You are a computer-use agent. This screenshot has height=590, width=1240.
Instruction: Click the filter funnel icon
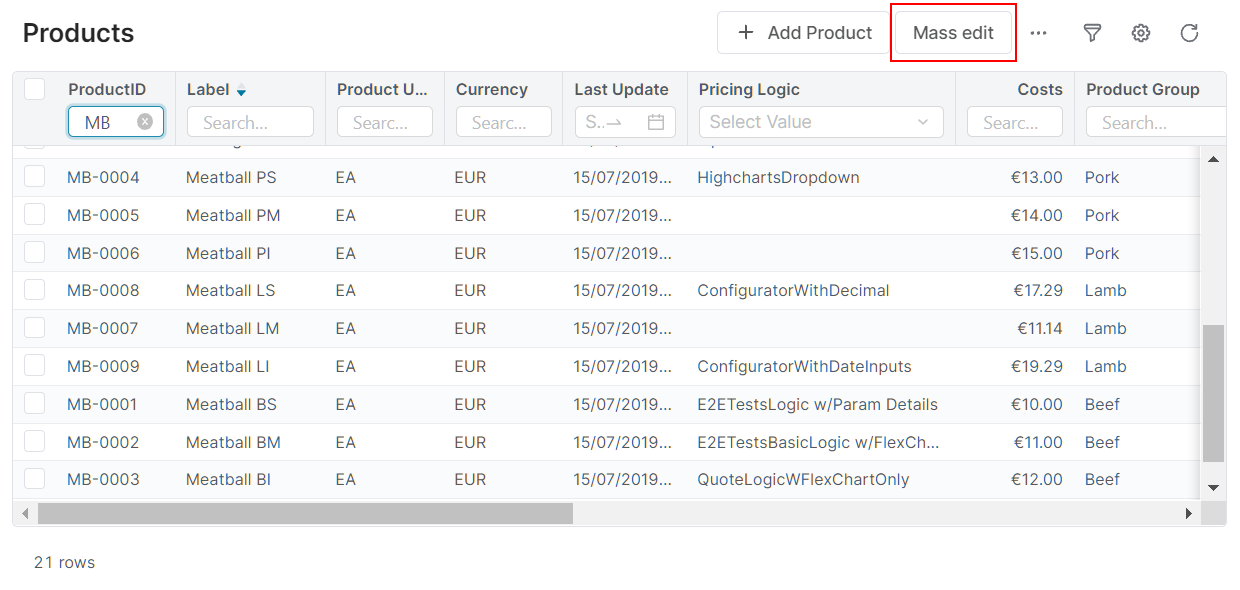click(x=1092, y=33)
